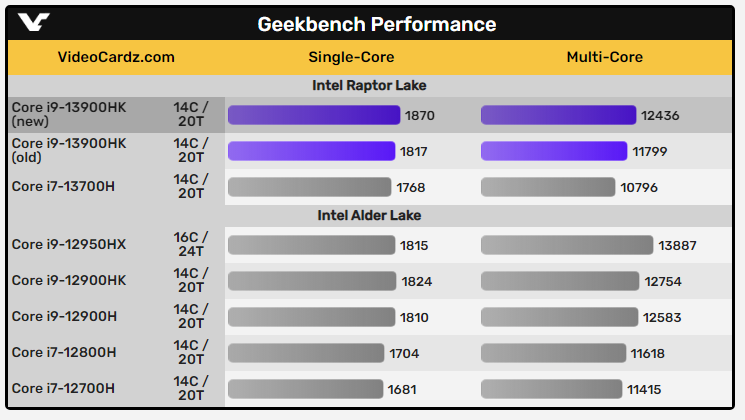The image size is (745, 420).
Task: Click the single-core score 1824
Action: pyautogui.click(x=417, y=281)
